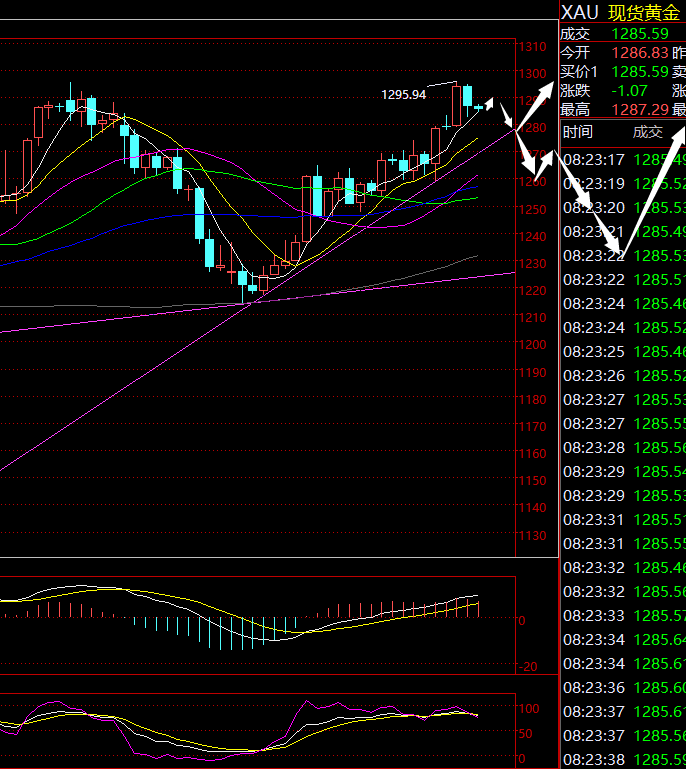Click the 买价1 bid price label

tap(579, 72)
